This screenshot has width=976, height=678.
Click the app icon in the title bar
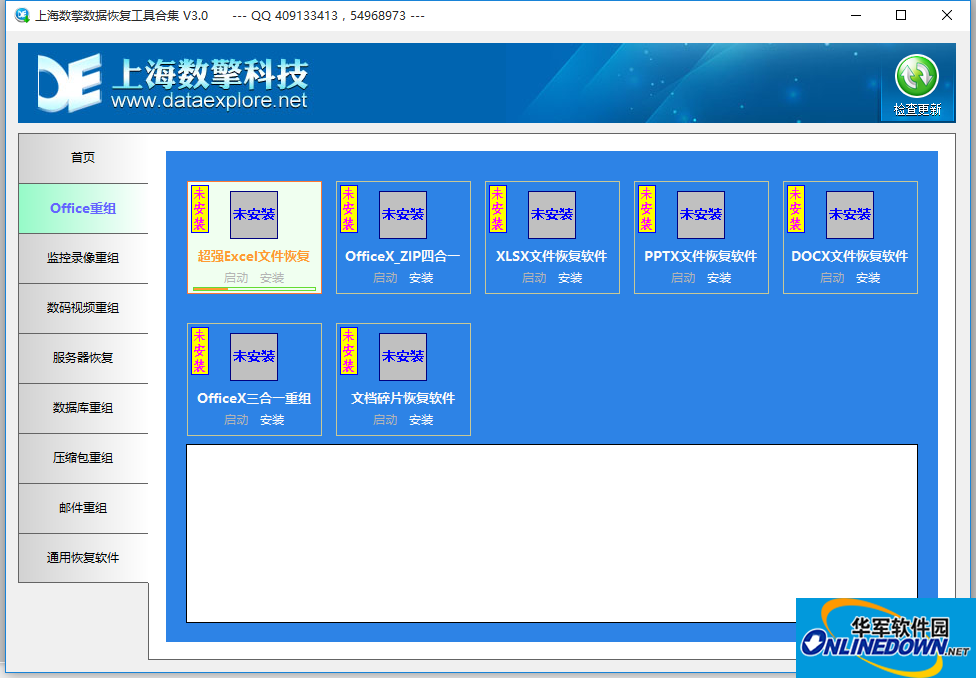(x=22, y=16)
